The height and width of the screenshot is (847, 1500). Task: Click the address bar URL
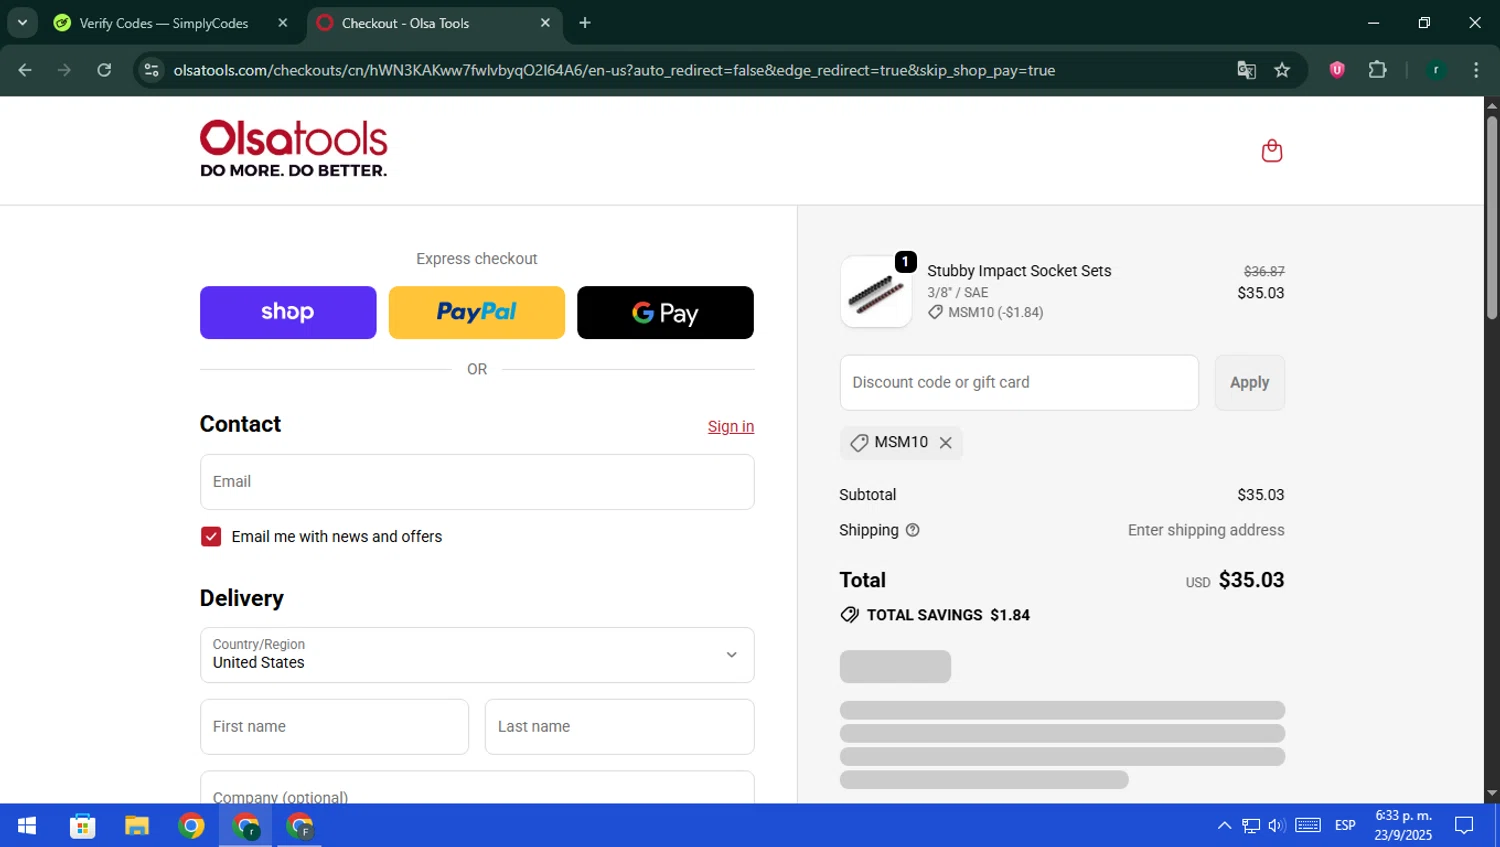click(x=614, y=70)
